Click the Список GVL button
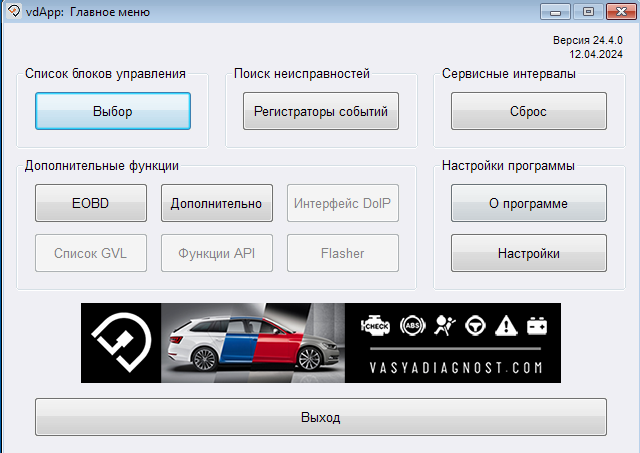Viewport: 640px width, 453px height. pyautogui.click(x=91, y=253)
